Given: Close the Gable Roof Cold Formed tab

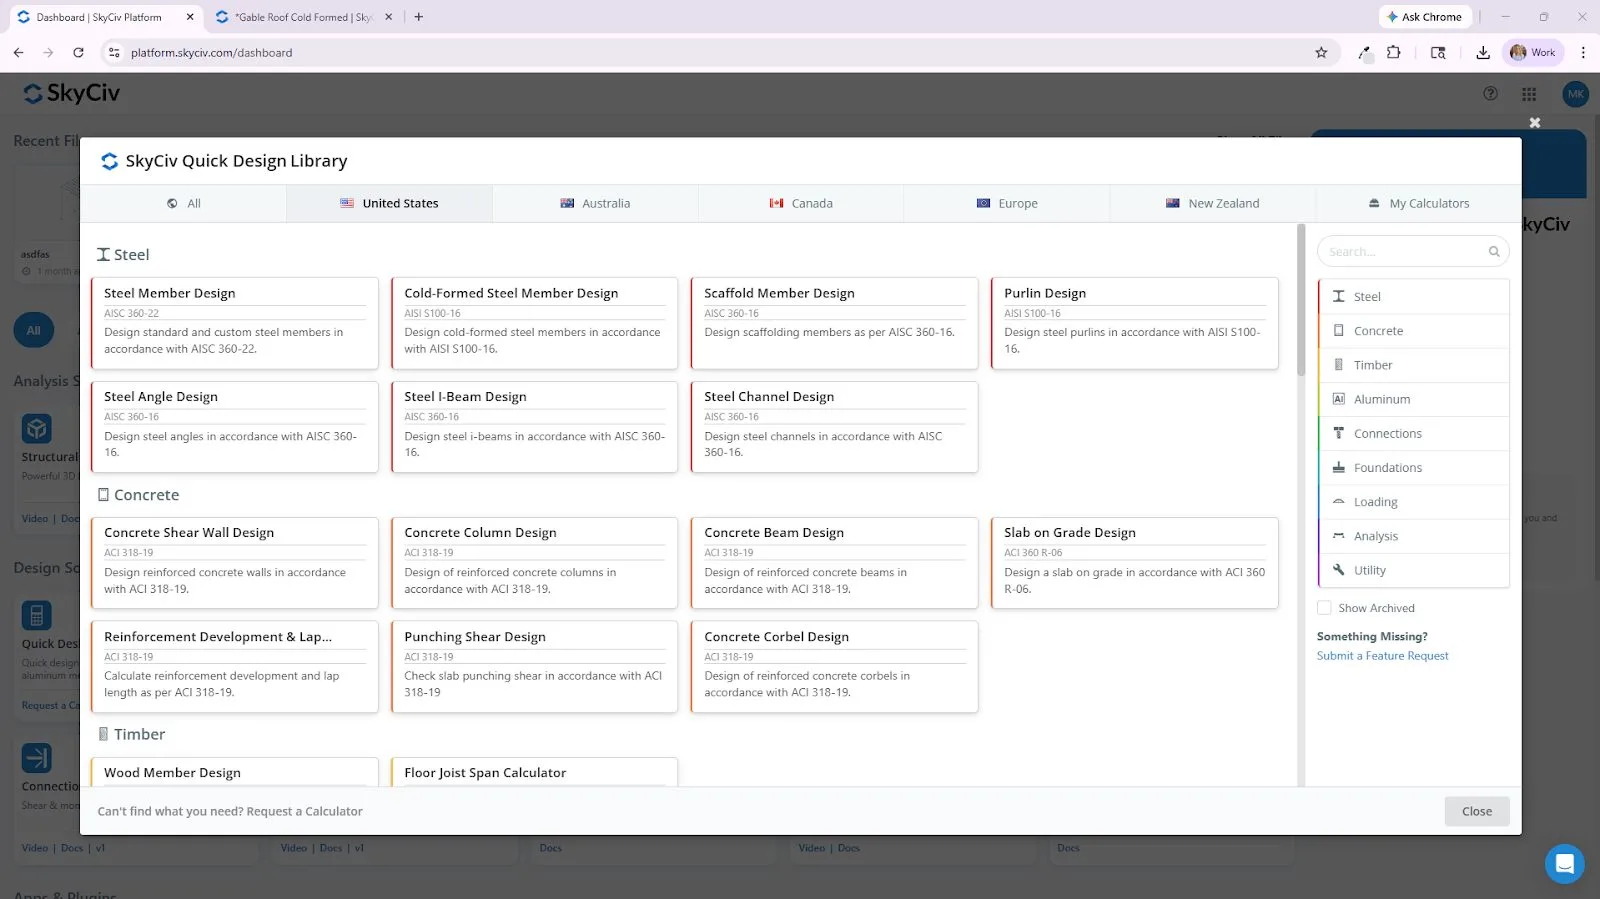Looking at the screenshot, I should pos(389,17).
